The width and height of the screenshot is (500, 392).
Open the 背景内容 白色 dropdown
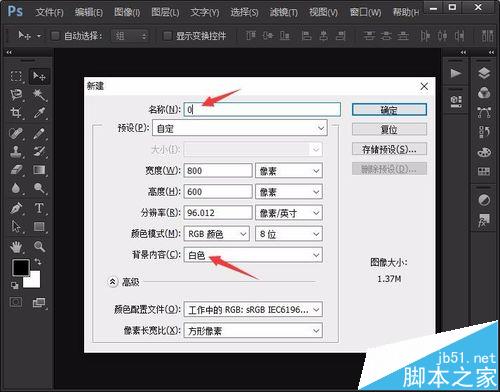point(253,255)
